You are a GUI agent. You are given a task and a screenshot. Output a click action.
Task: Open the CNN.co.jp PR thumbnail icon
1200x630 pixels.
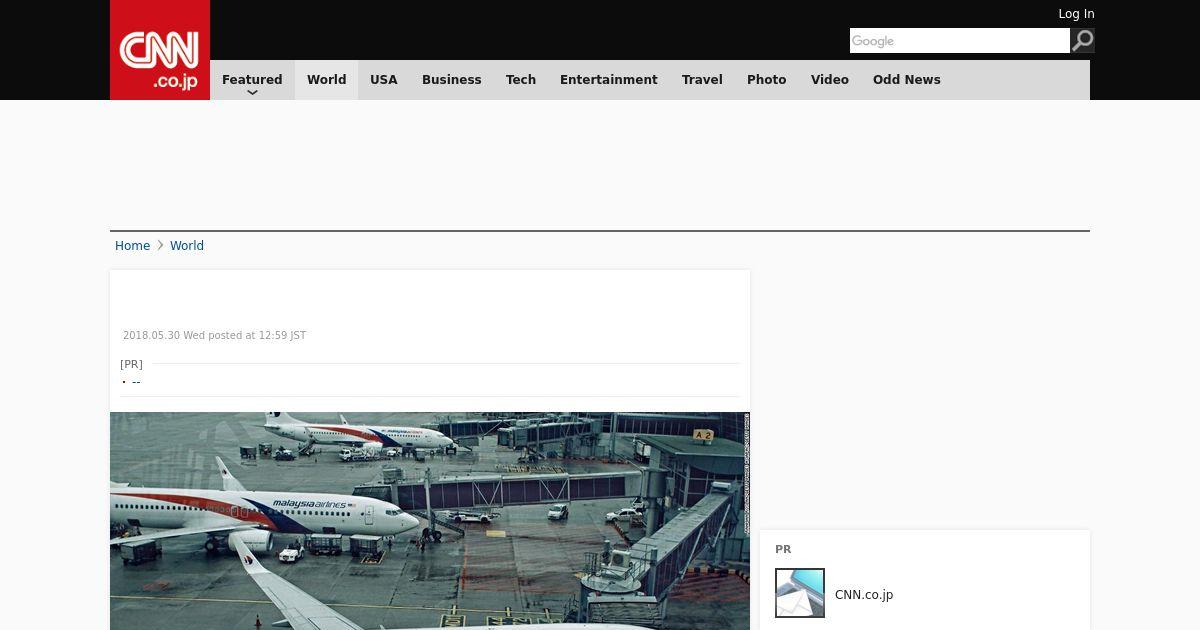800,593
